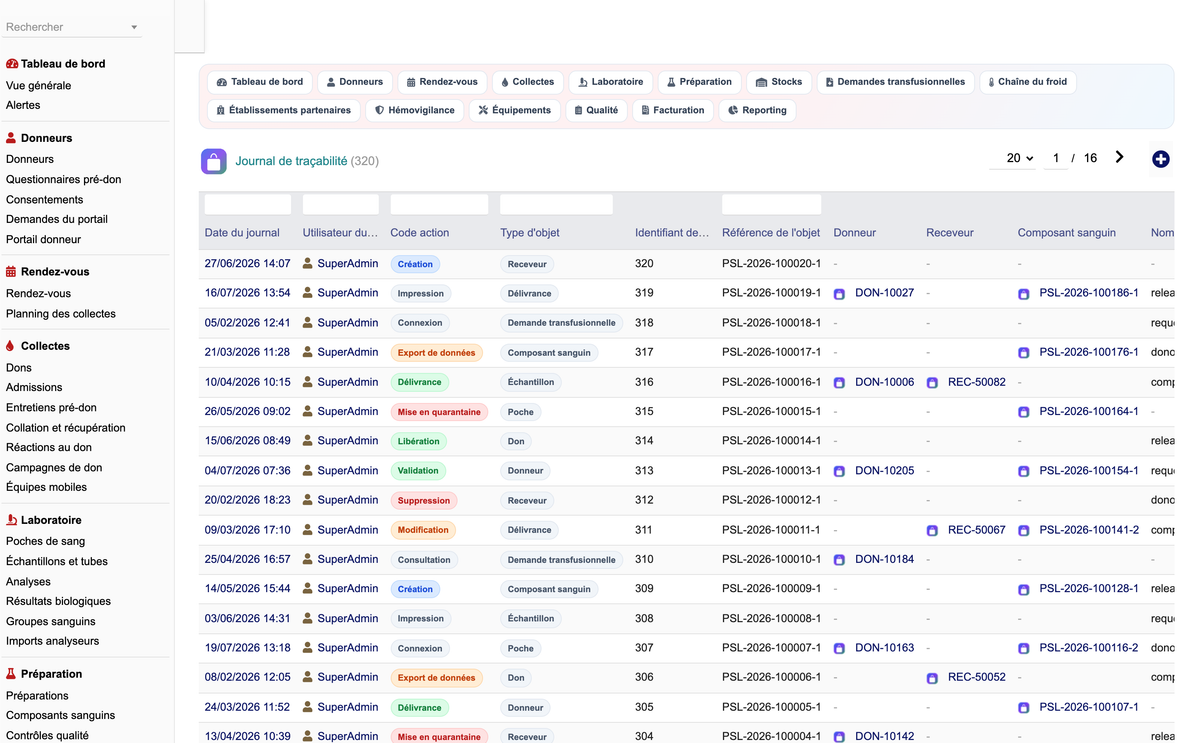Viewport: 1200px width, 743px height.
Task: Open the Tableau de bord top tab
Action: (x=260, y=82)
